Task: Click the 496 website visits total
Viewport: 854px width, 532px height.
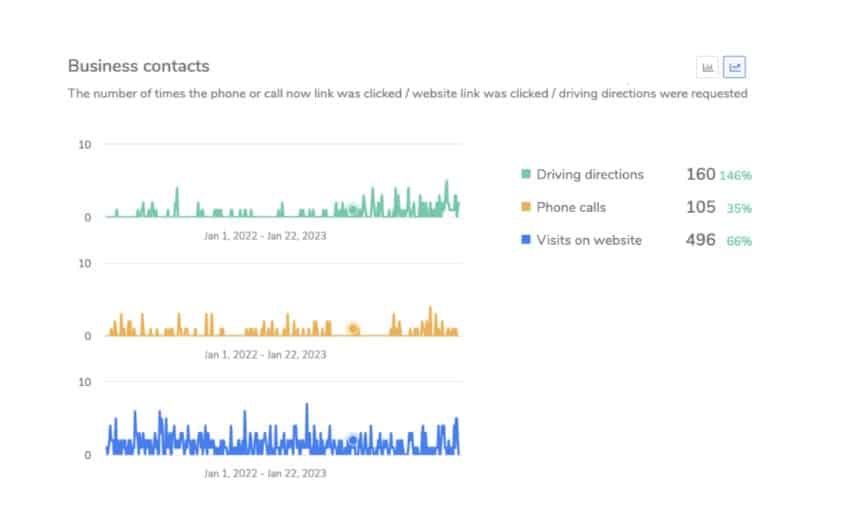Action: (x=700, y=240)
